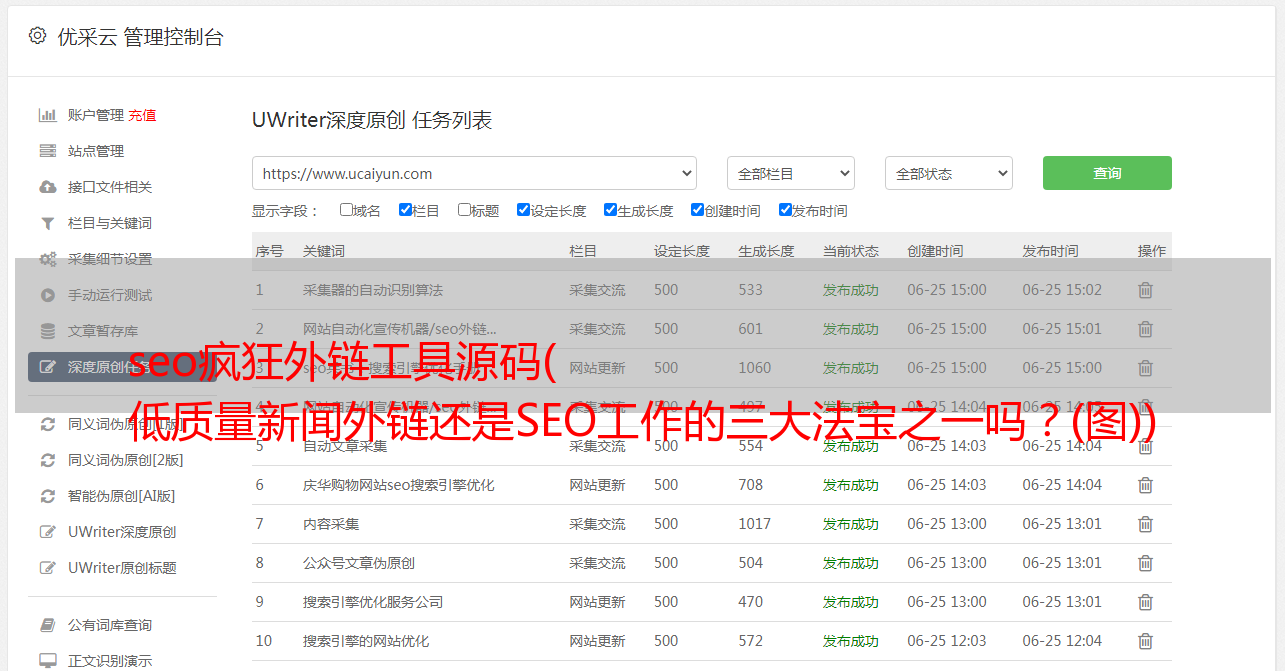Click publish time 06-25 12:04
This screenshot has width=1285, height=671.
coord(1062,641)
